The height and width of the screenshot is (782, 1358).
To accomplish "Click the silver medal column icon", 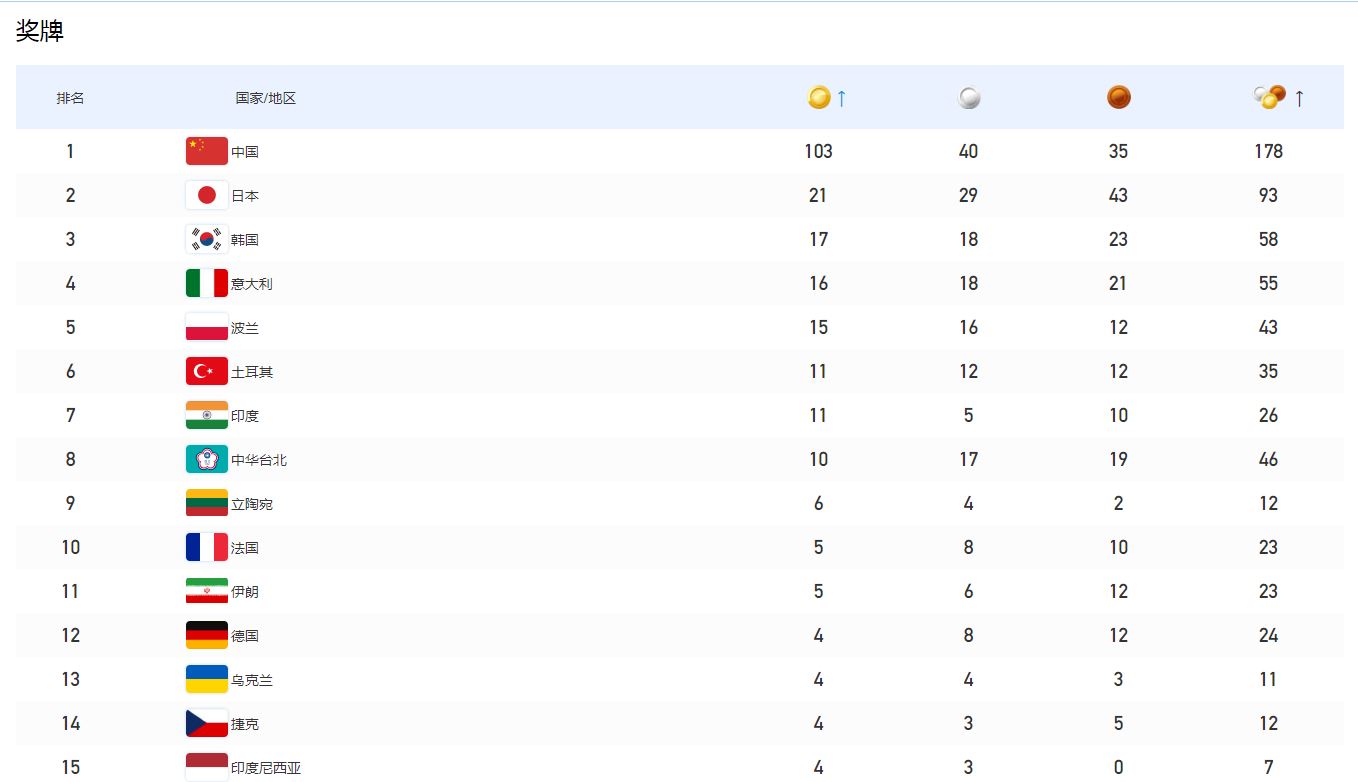I will 969,98.
